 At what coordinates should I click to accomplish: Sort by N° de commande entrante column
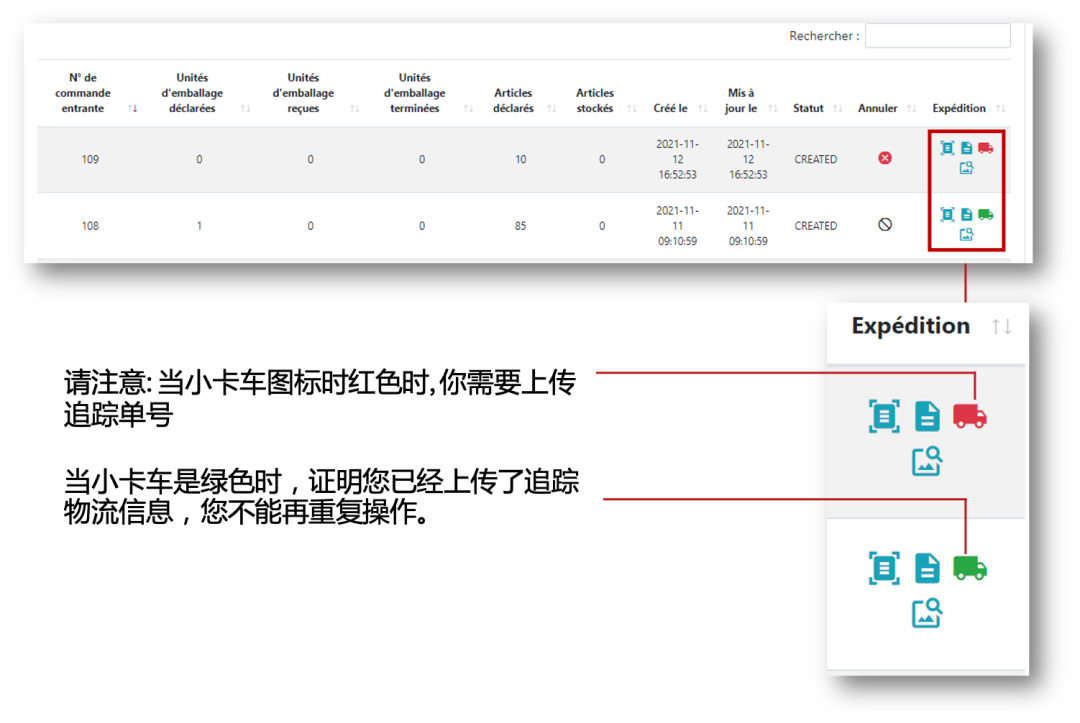tap(83, 93)
